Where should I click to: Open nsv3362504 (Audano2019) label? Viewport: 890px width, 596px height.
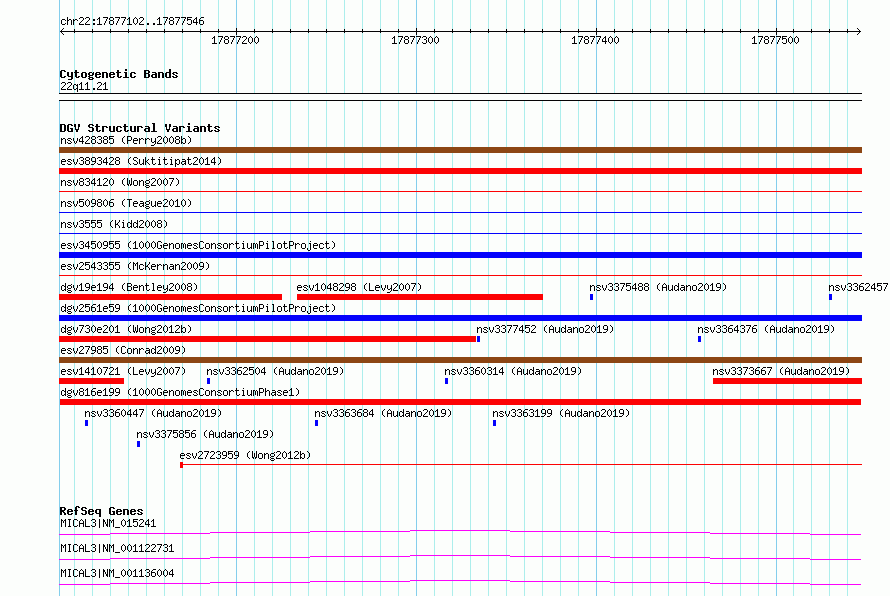275,371
